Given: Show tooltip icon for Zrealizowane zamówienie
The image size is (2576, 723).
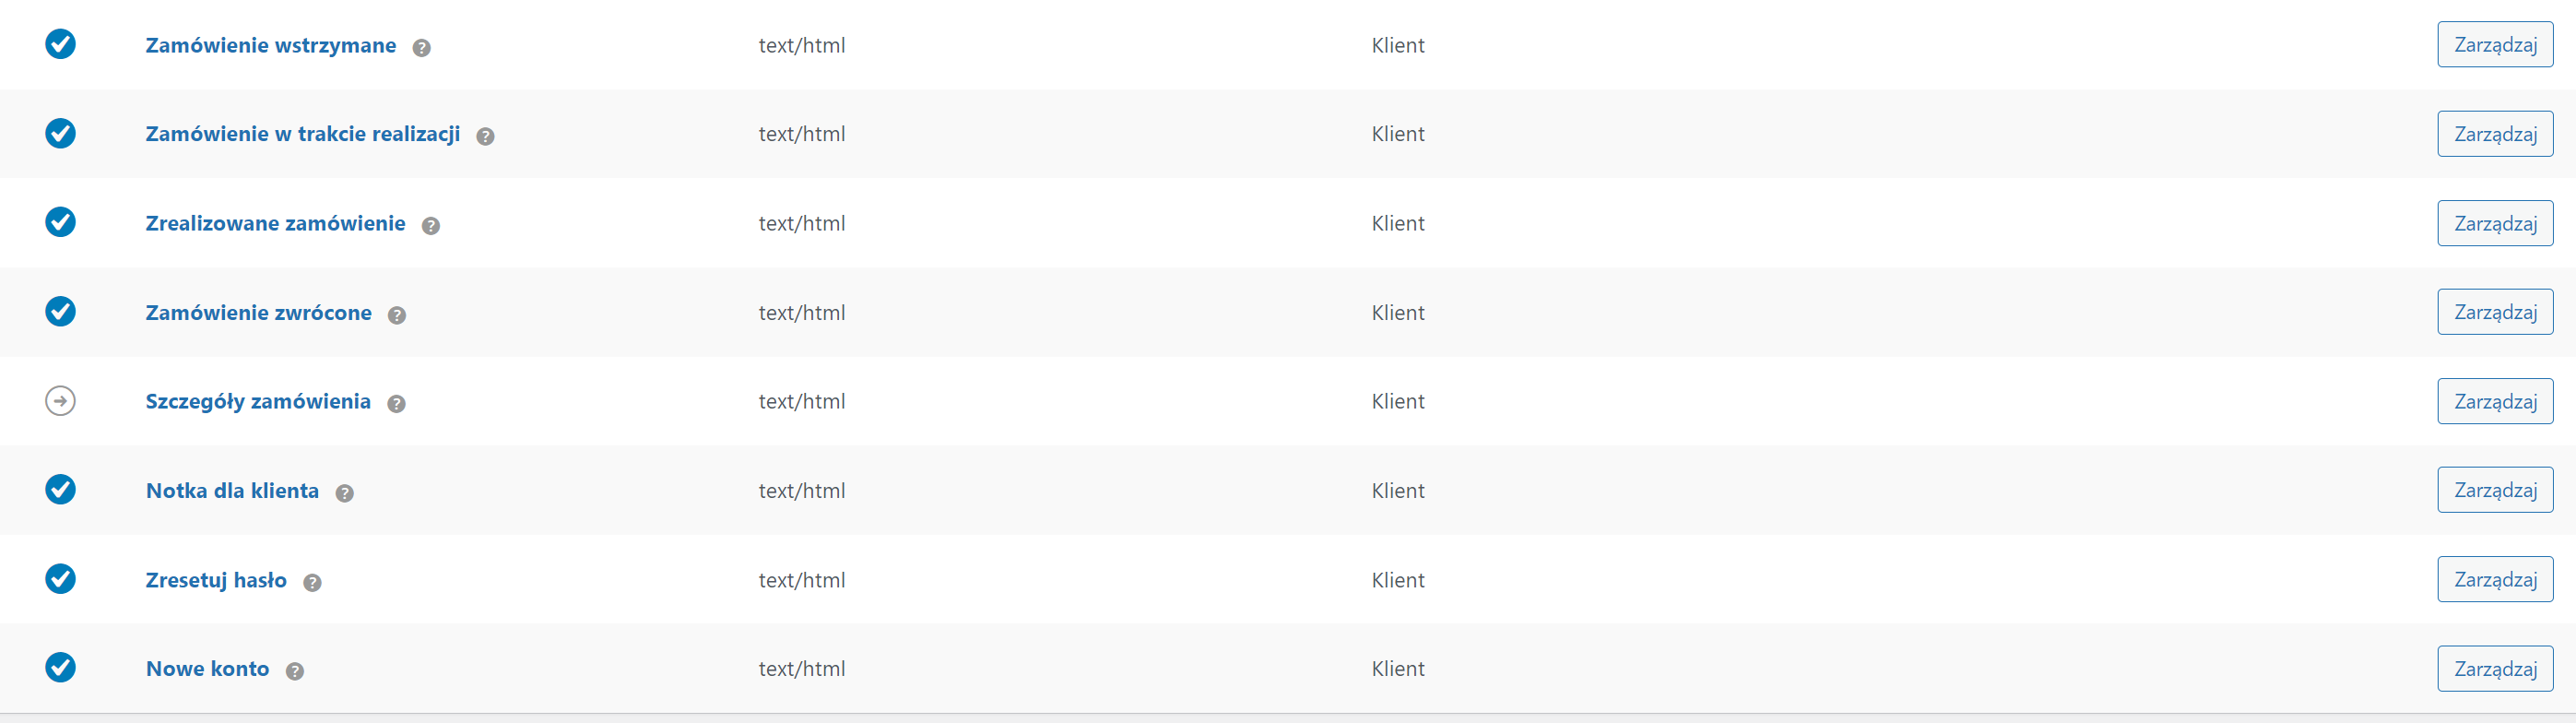Looking at the screenshot, I should (431, 225).
